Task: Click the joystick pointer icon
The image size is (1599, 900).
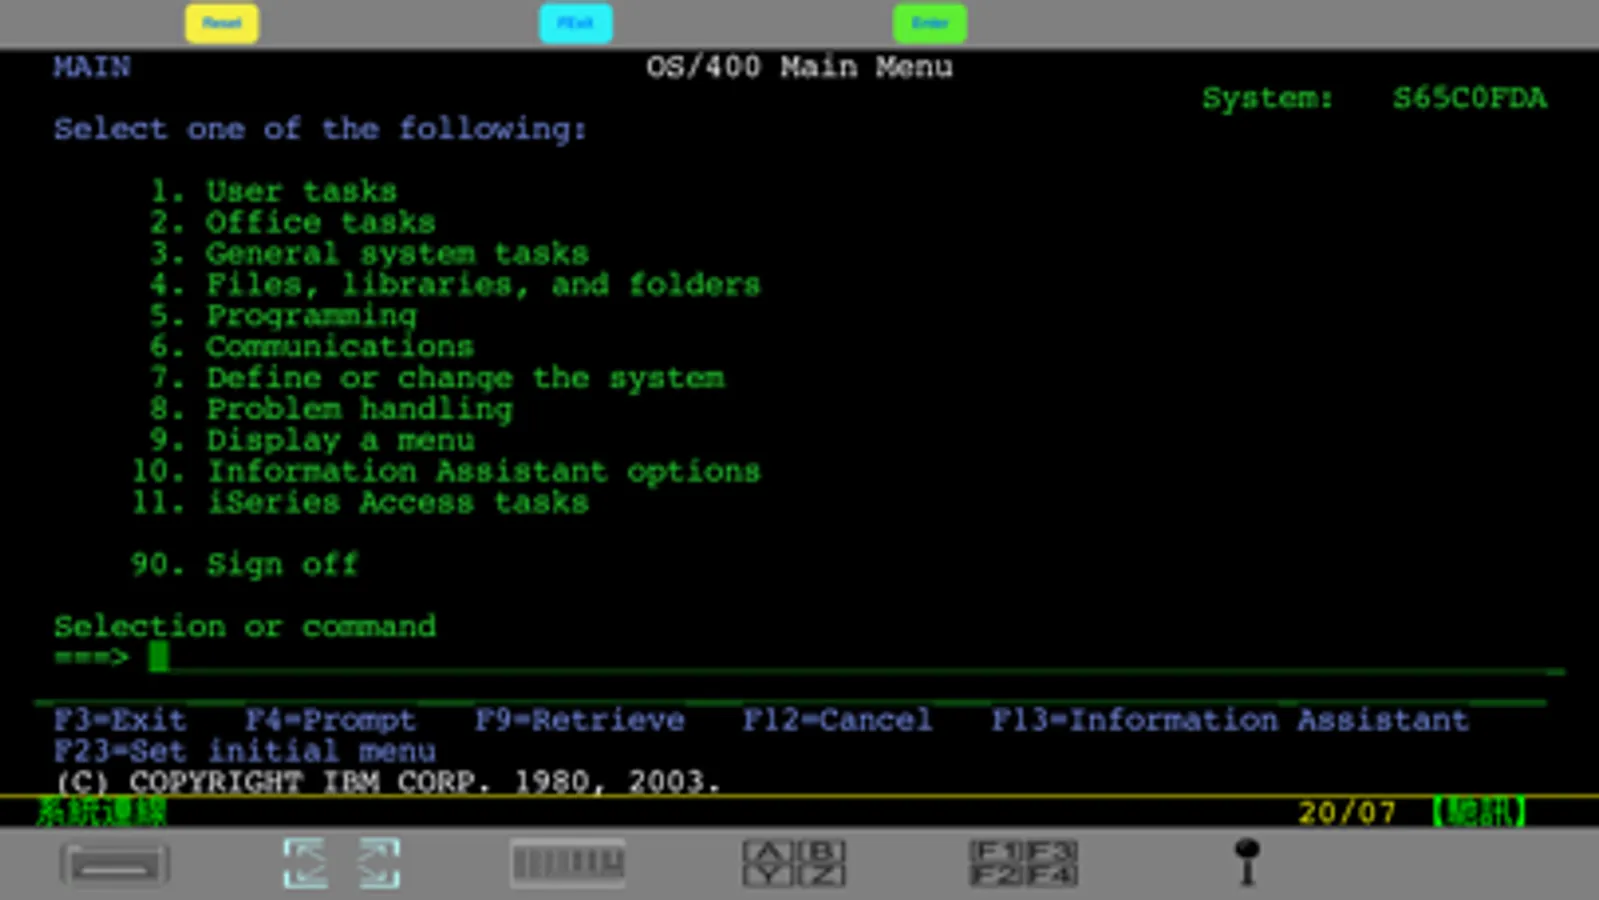Action: [1247, 863]
